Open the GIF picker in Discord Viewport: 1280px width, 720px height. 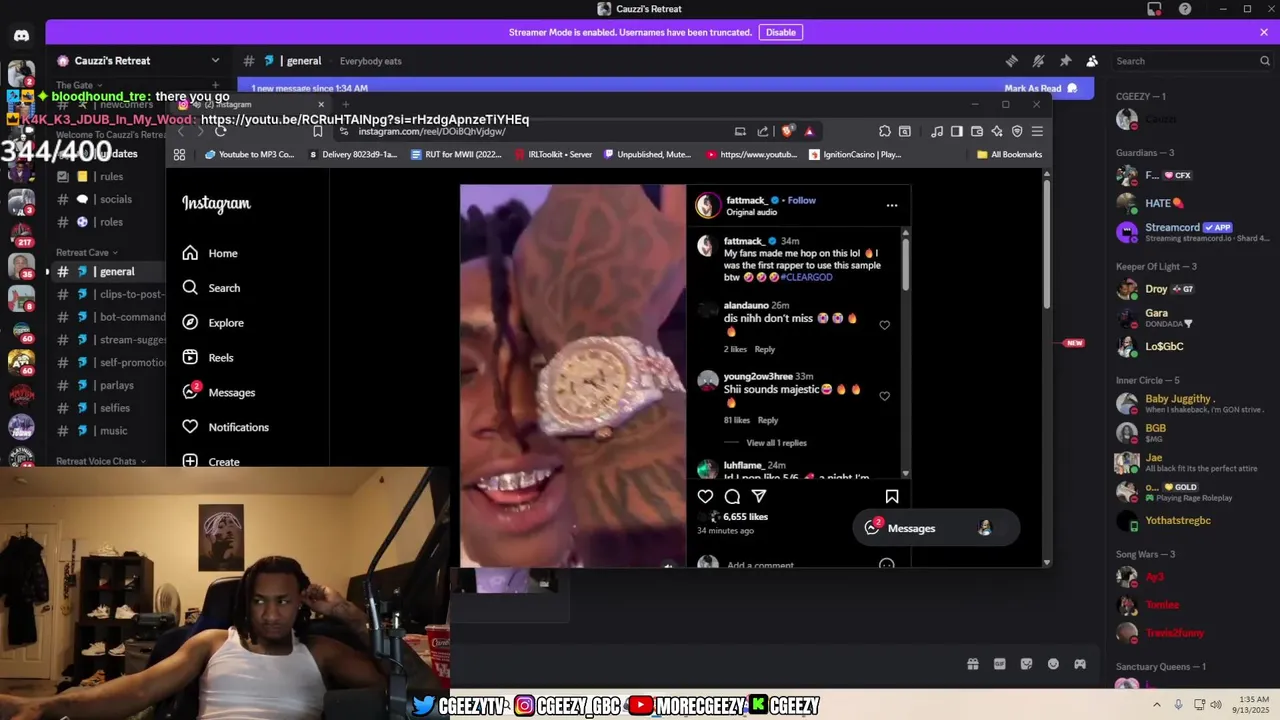pyautogui.click(x=999, y=664)
